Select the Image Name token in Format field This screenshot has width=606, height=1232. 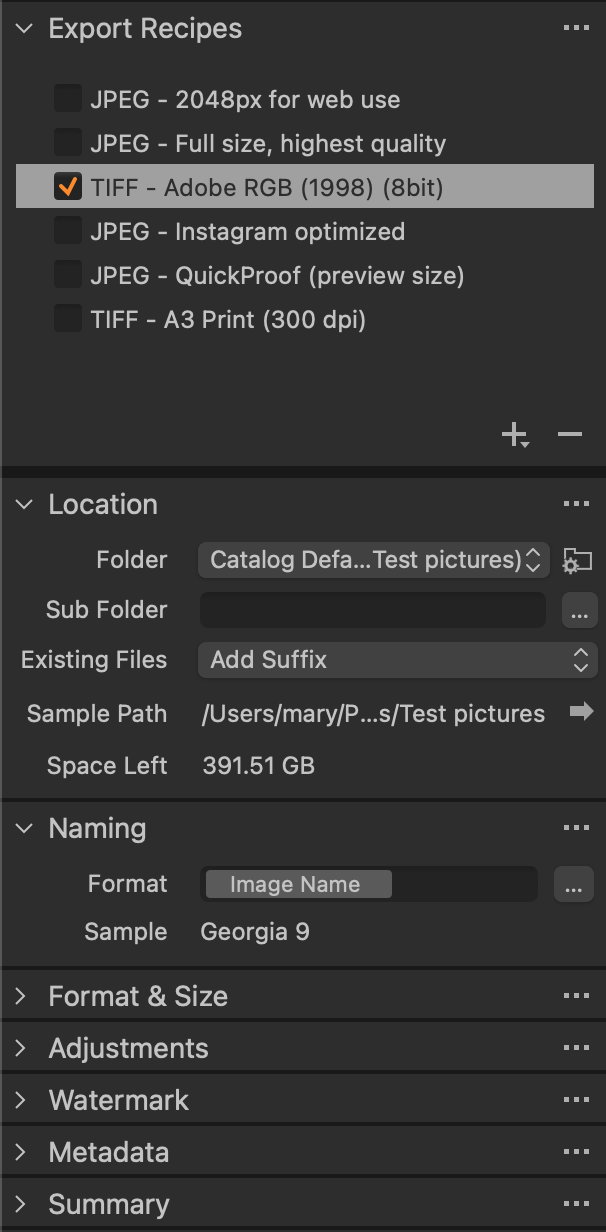click(x=298, y=884)
